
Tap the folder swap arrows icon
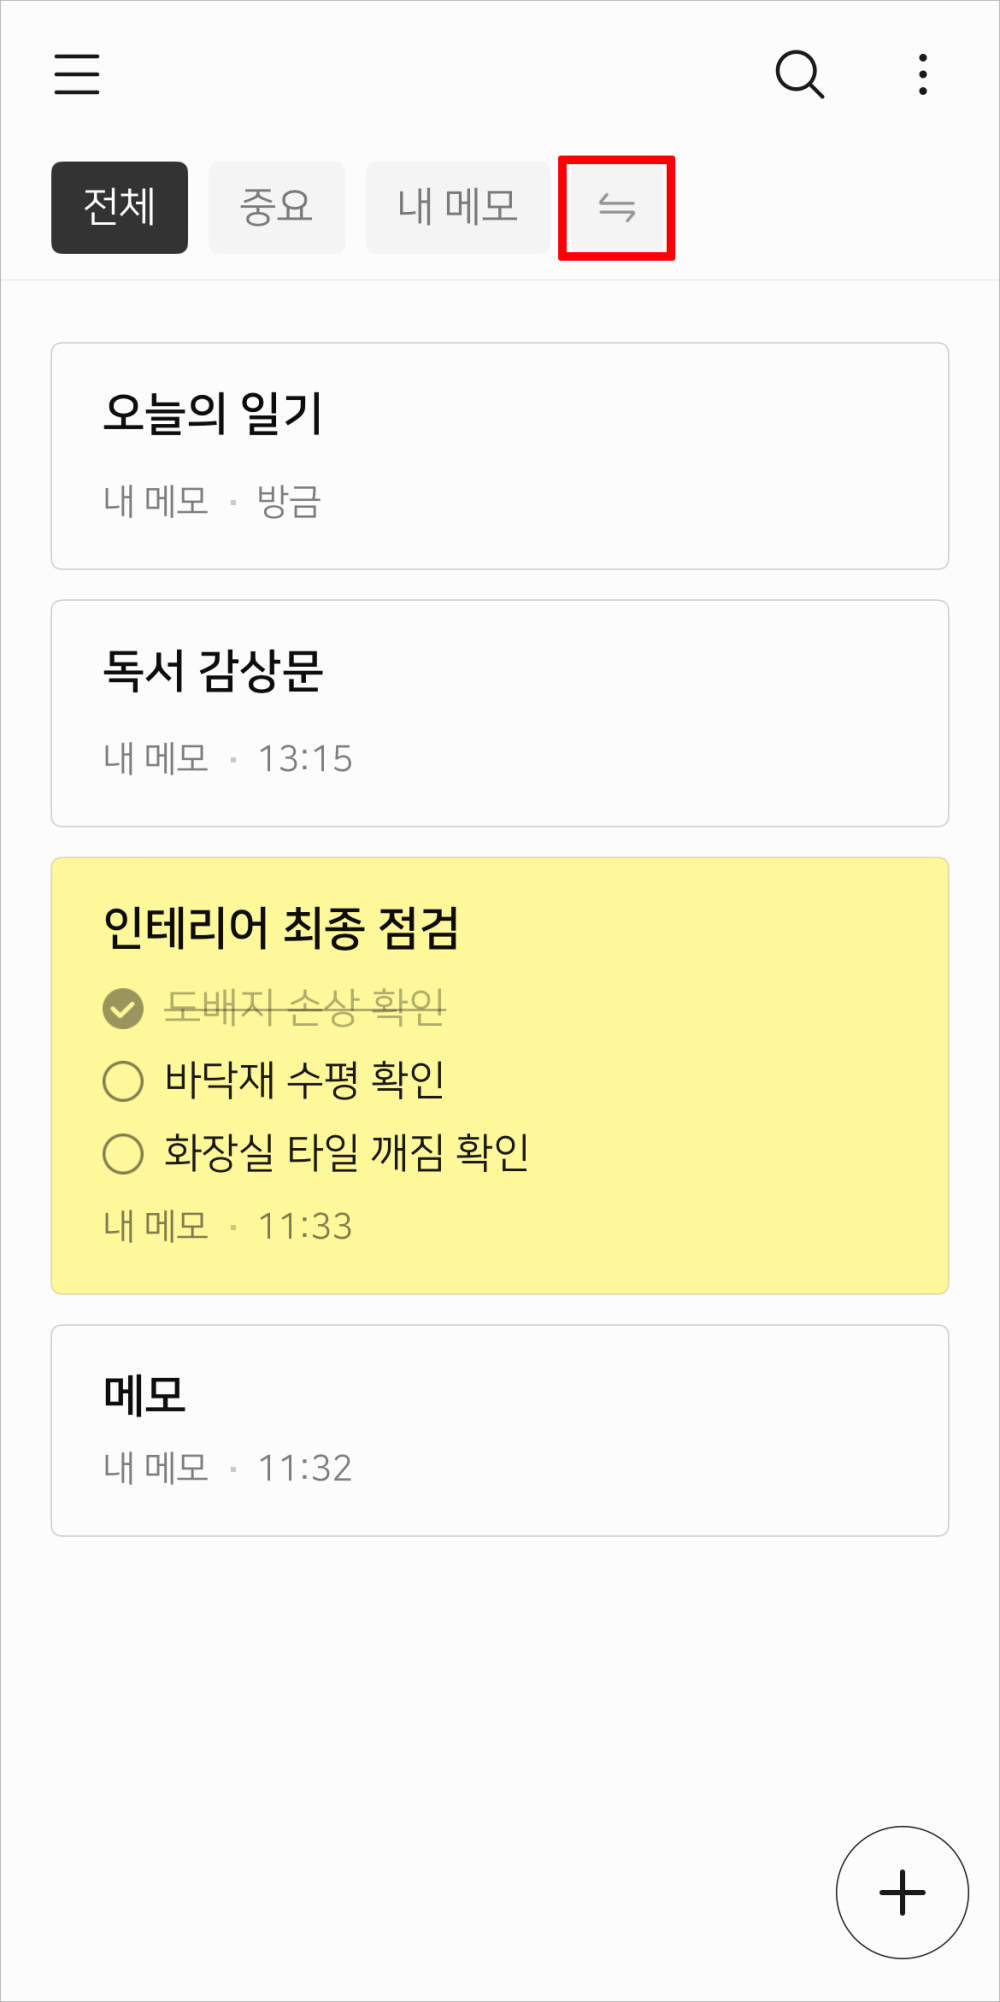[x=616, y=208]
